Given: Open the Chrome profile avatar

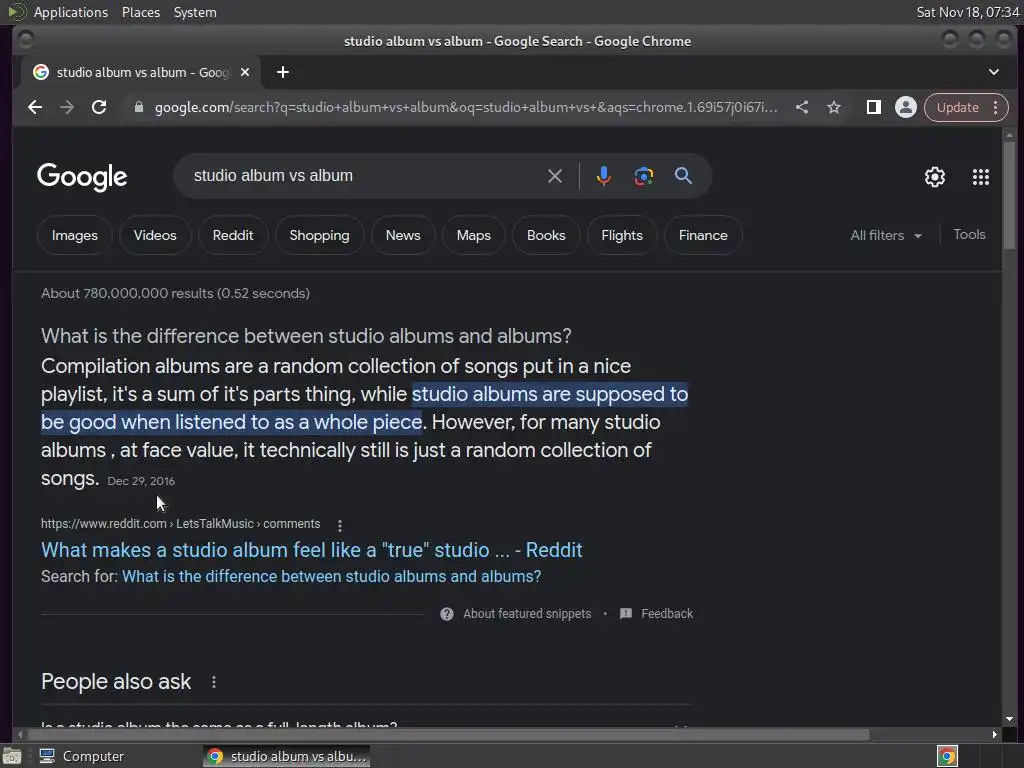Looking at the screenshot, I should click(906, 107).
